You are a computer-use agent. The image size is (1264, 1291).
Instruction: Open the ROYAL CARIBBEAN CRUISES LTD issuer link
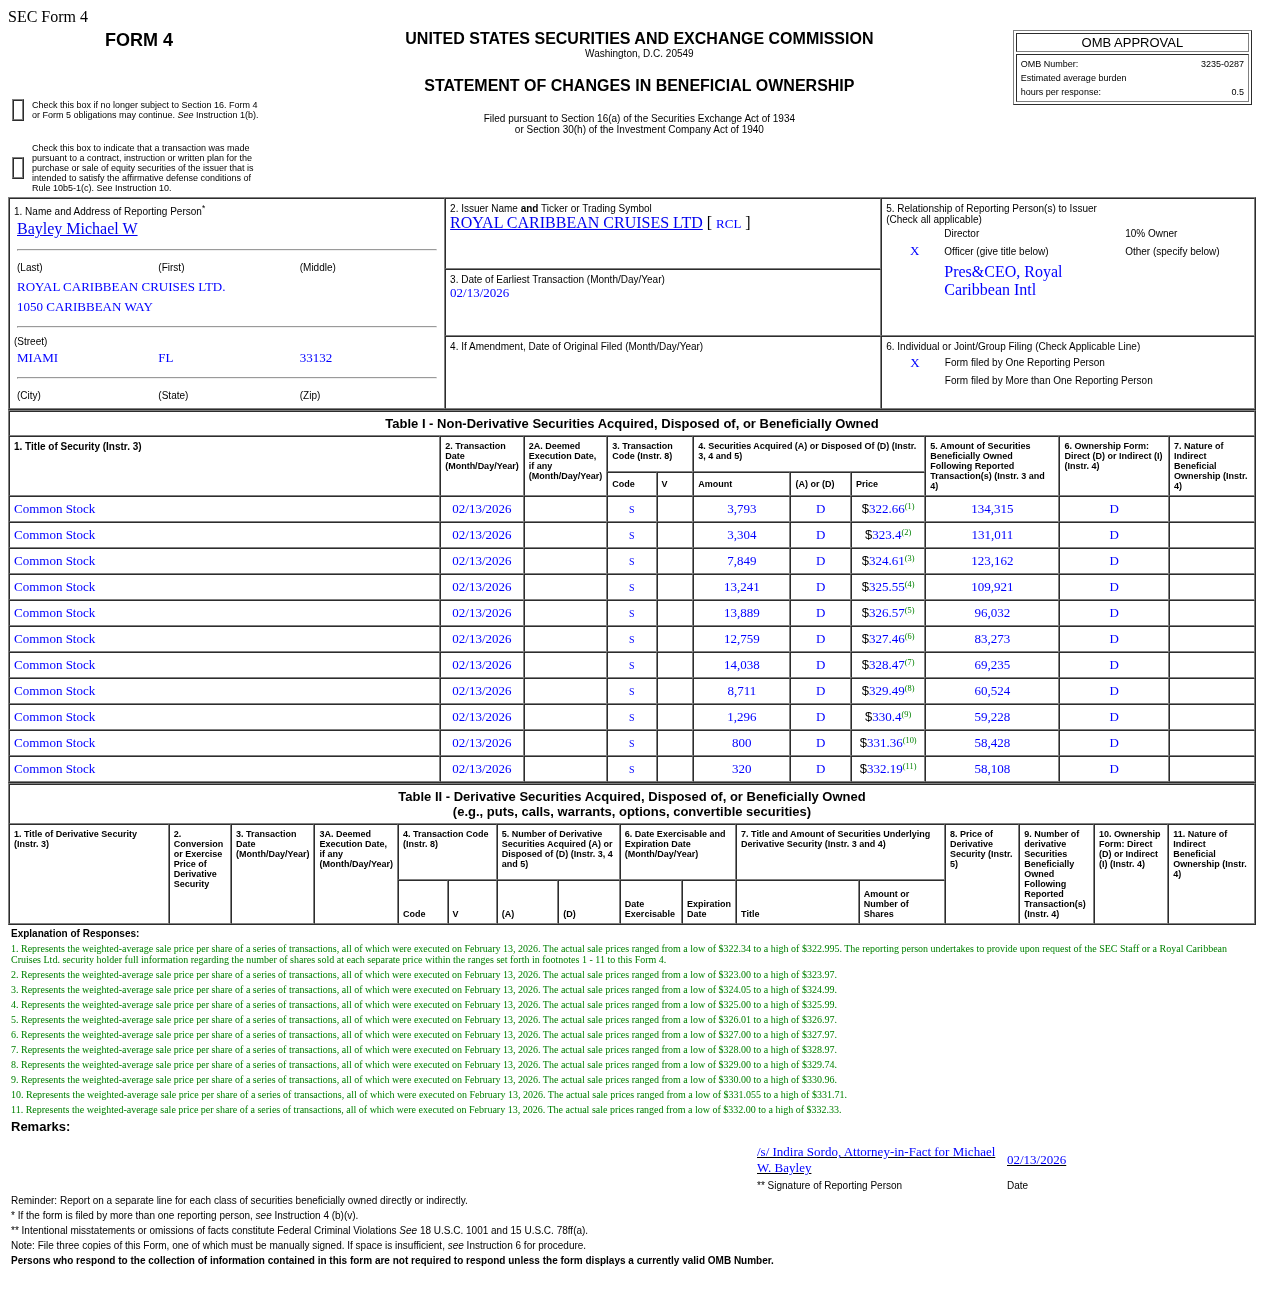click(576, 223)
